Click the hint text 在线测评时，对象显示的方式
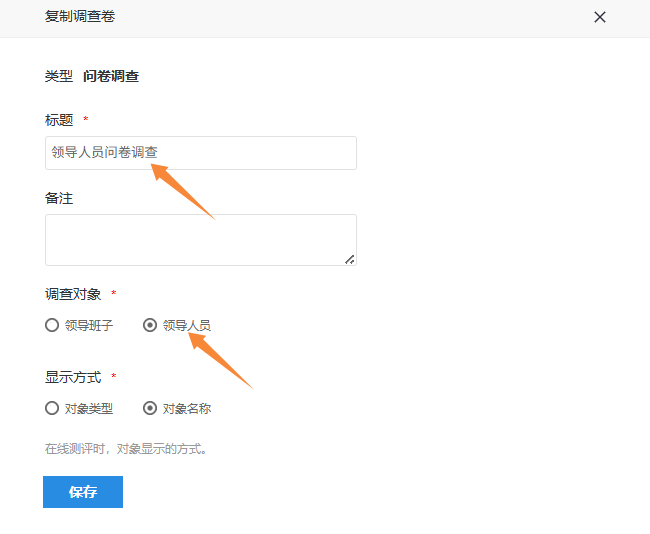The height and width of the screenshot is (534, 650). click(x=127, y=449)
